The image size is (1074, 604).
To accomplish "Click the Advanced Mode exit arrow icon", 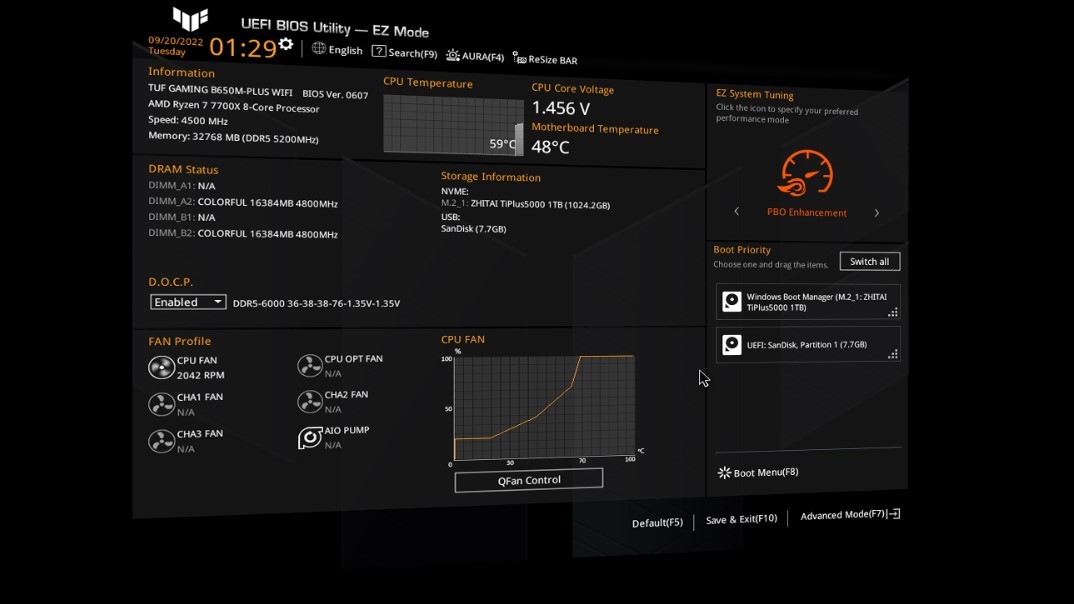I will click(x=895, y=514).
